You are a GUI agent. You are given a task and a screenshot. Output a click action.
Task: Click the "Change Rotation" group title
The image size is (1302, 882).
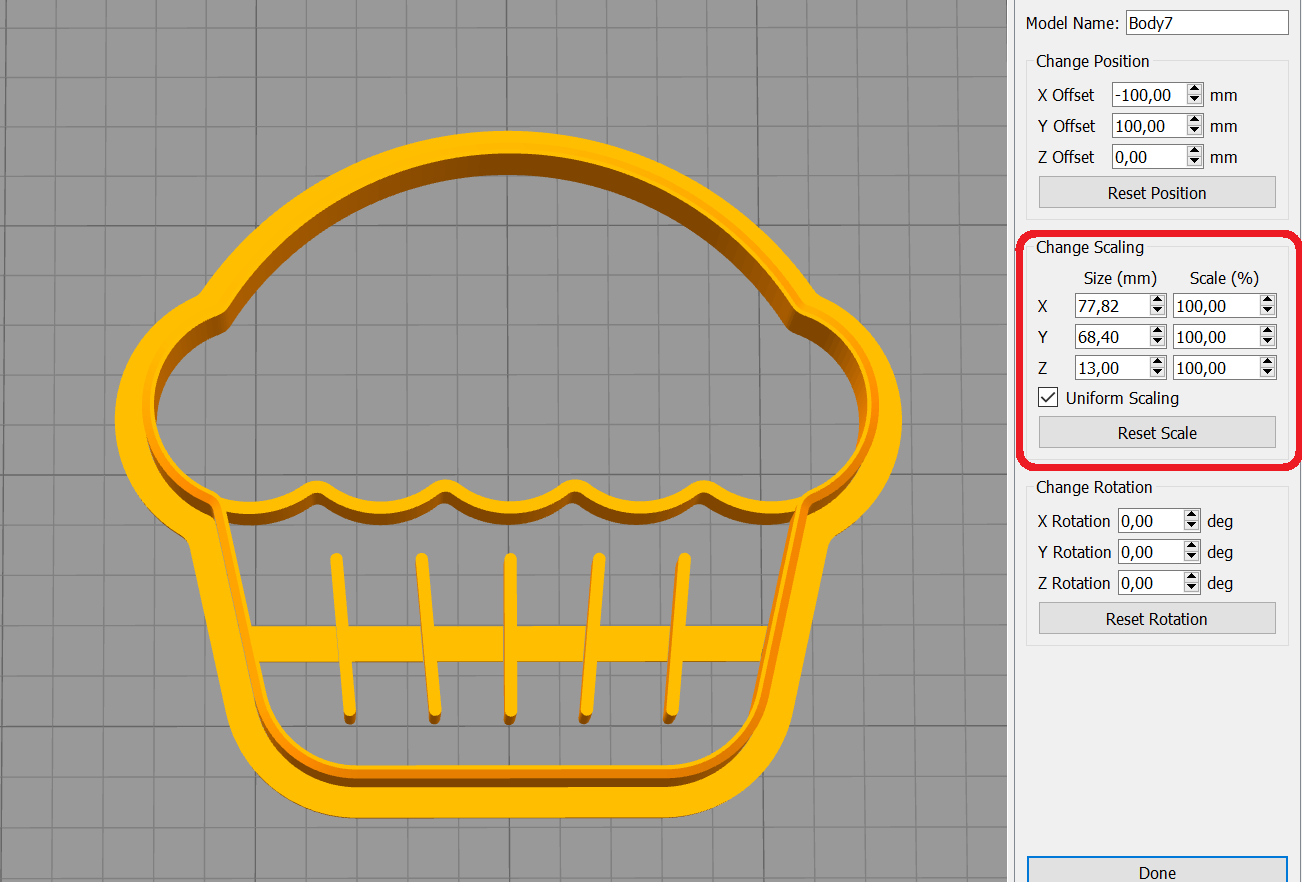coord(1094,487)
